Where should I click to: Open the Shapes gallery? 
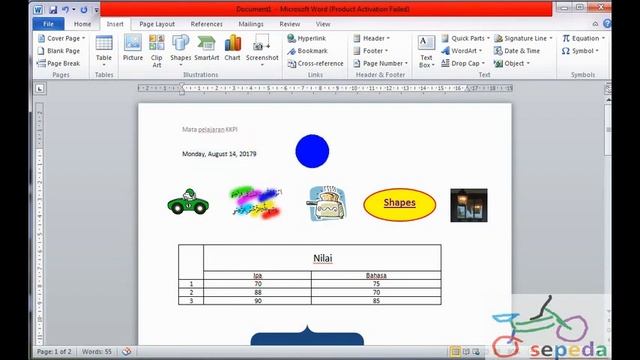180,51
